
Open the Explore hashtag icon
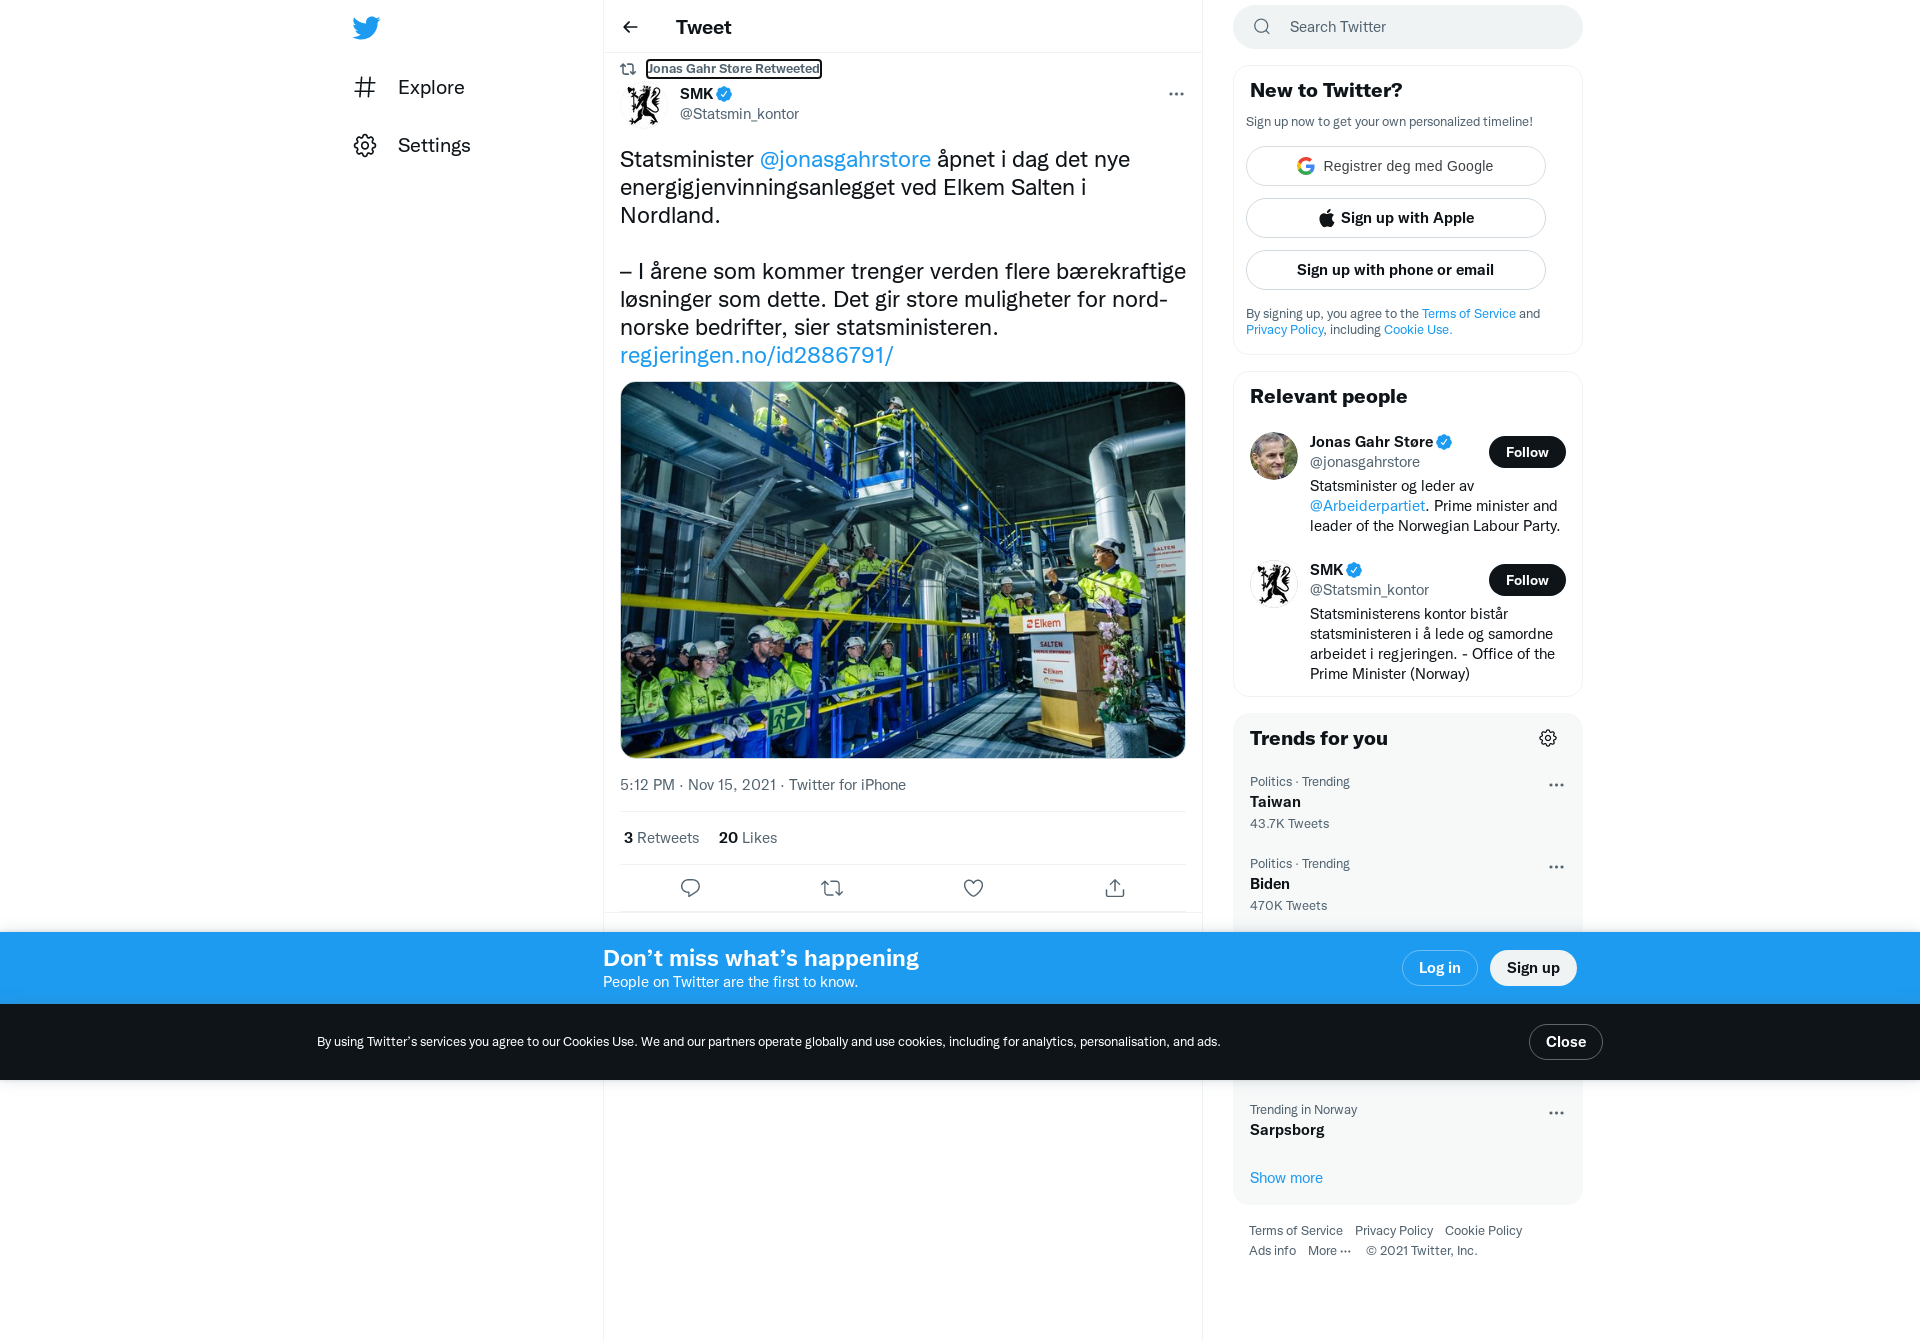click(365, 87)
